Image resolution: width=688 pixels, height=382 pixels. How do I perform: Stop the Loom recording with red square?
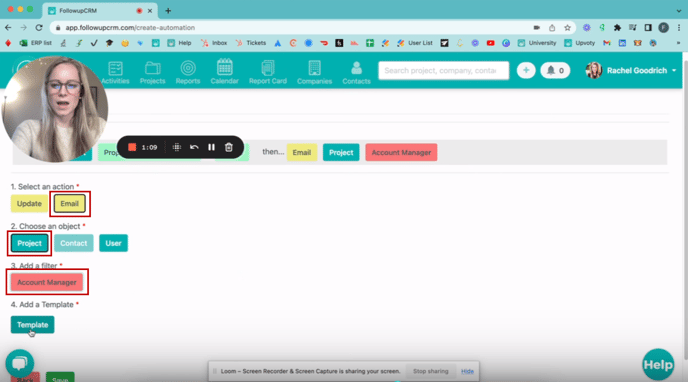(132, 147)
